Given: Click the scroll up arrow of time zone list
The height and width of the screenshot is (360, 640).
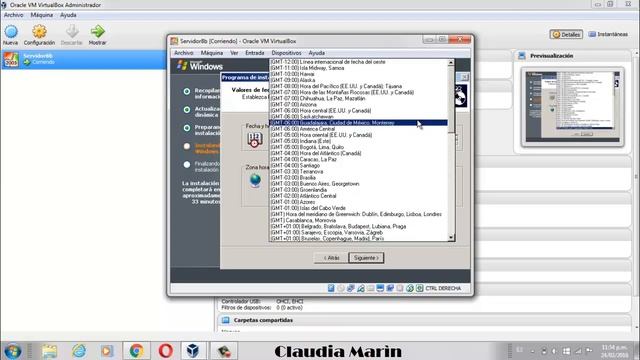Looking at the screenshot, I should (451, 62).
